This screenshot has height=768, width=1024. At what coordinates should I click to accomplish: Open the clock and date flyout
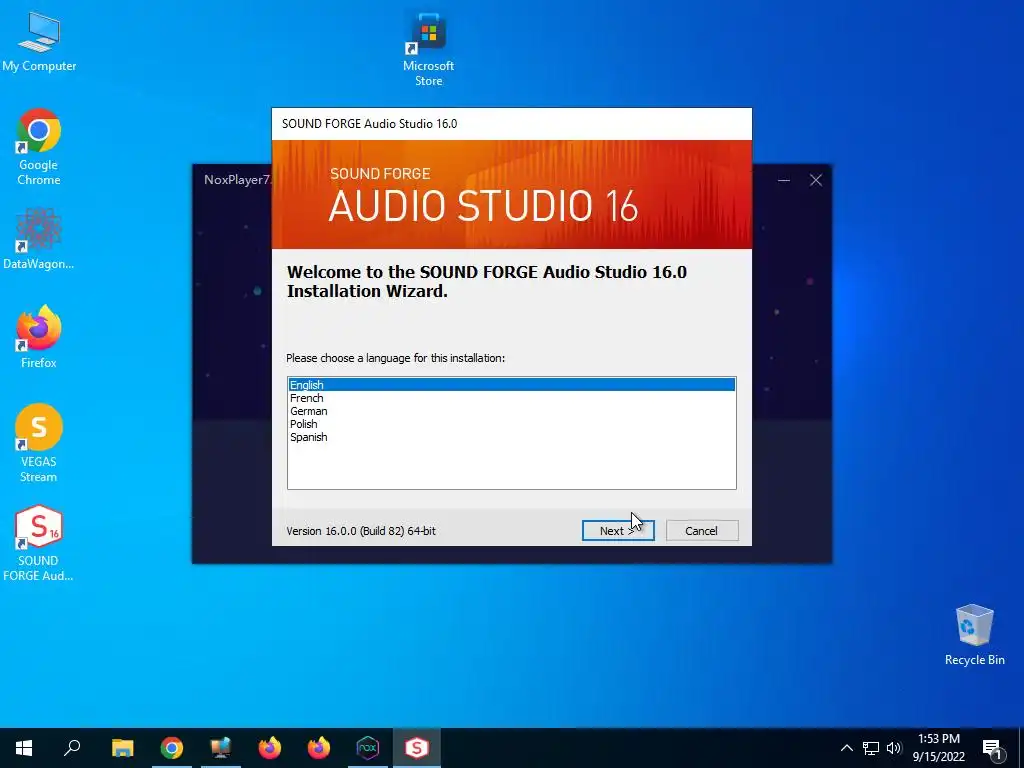point(938,748)
